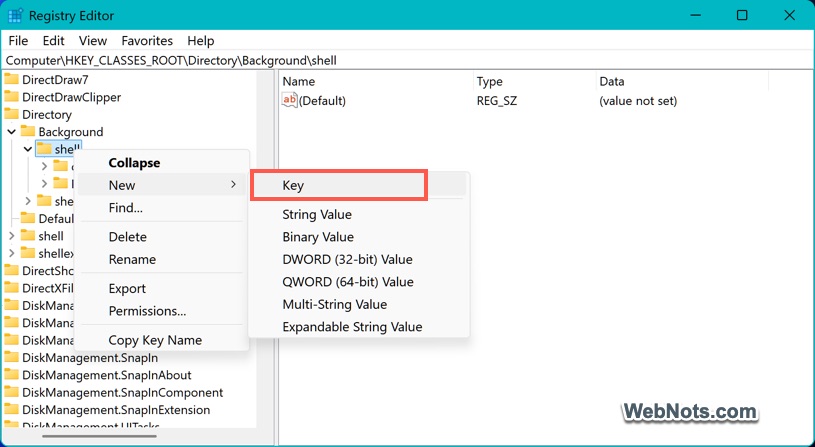
Task: Select the DirectDrawClipper tree entry
Action: pos(71,97)
